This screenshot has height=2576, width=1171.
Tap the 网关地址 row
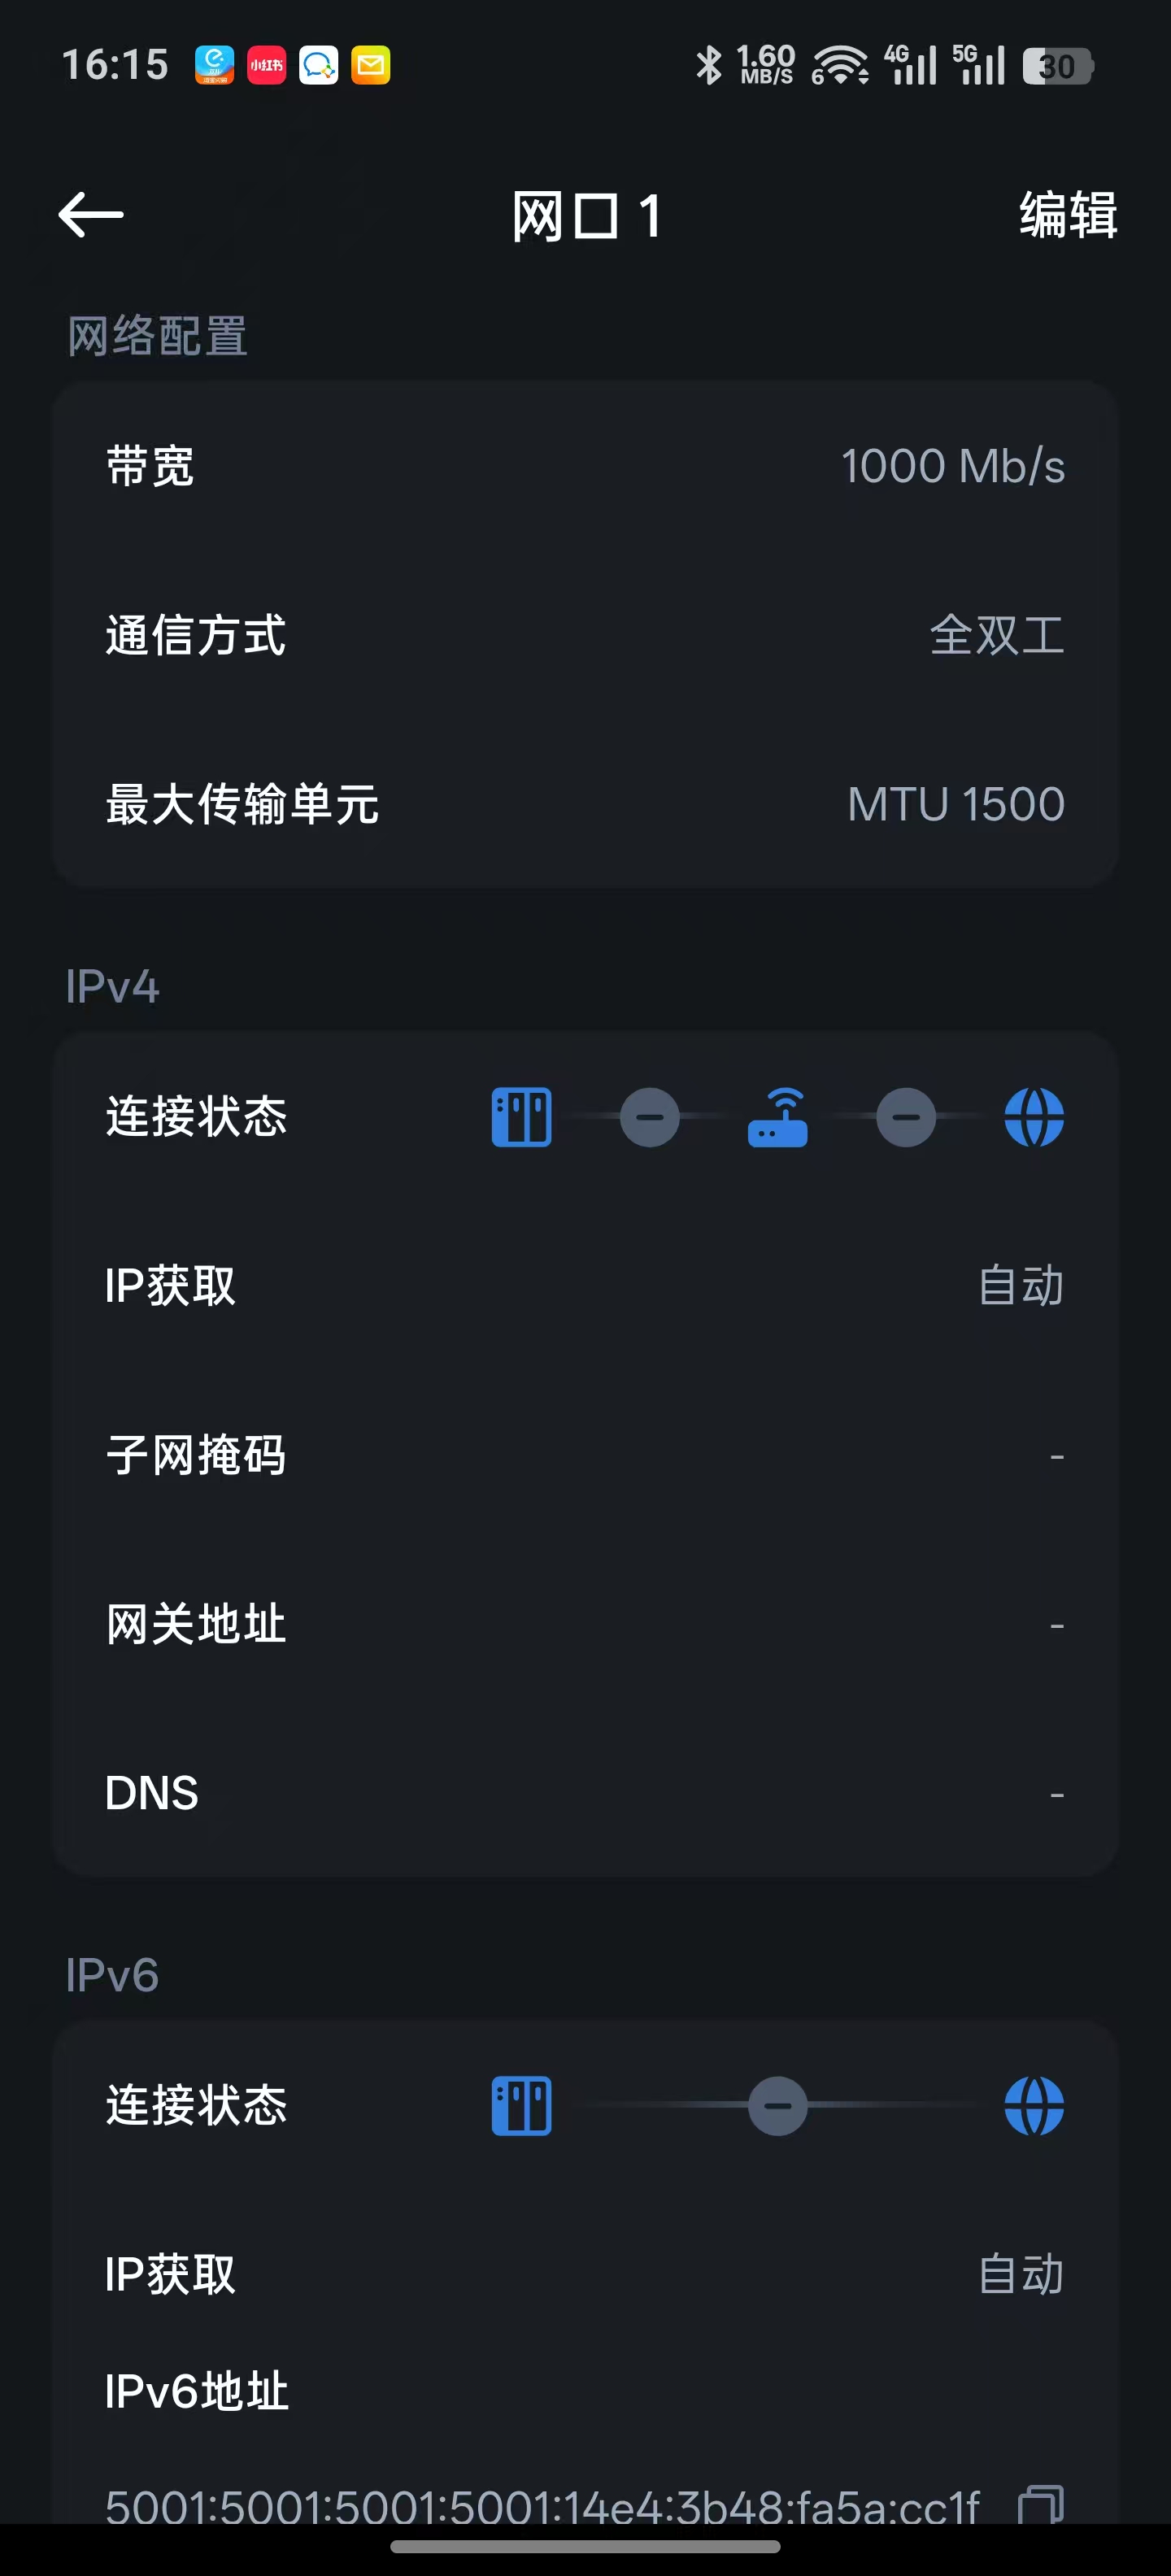click(x=585, y=1624)
